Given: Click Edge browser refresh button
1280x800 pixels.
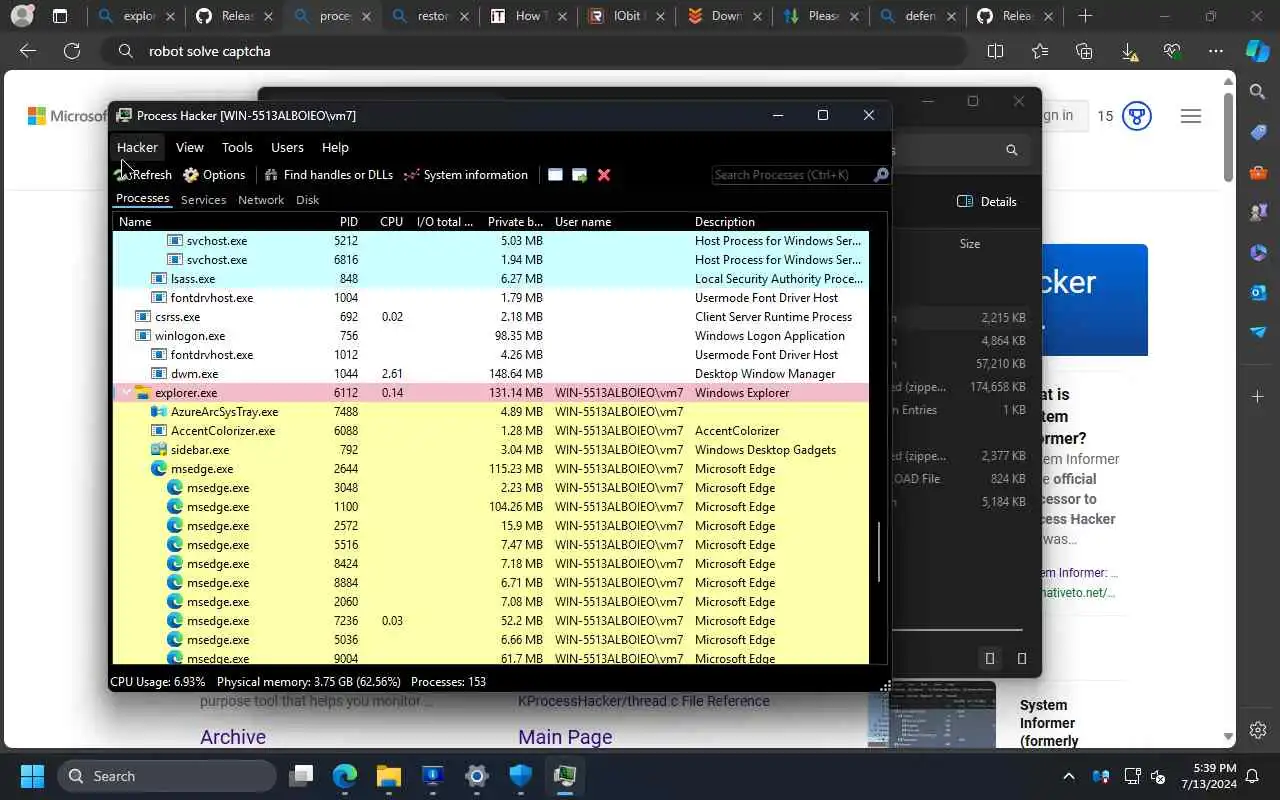Looking at the screenshot, I should coord(72,52).
